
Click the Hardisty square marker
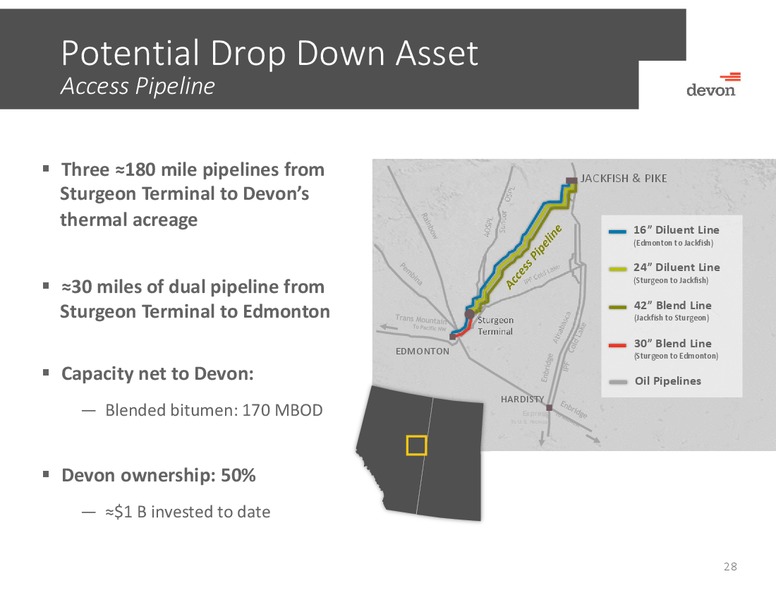point(549,407)
